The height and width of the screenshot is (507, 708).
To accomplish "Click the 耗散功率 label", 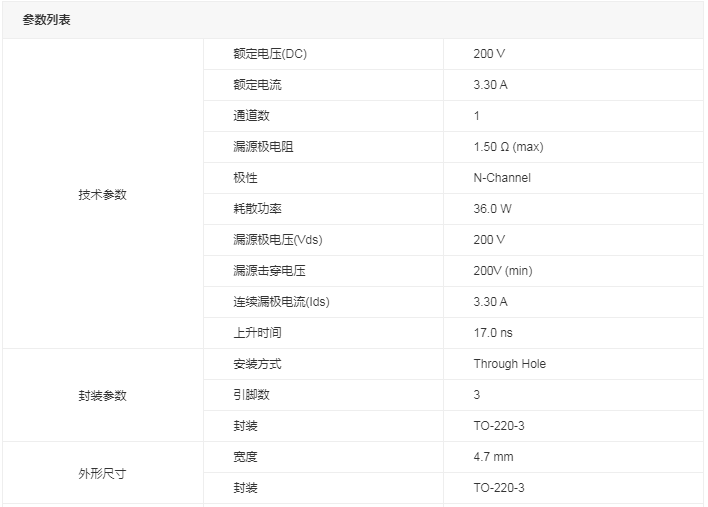I will pos(257,209).
